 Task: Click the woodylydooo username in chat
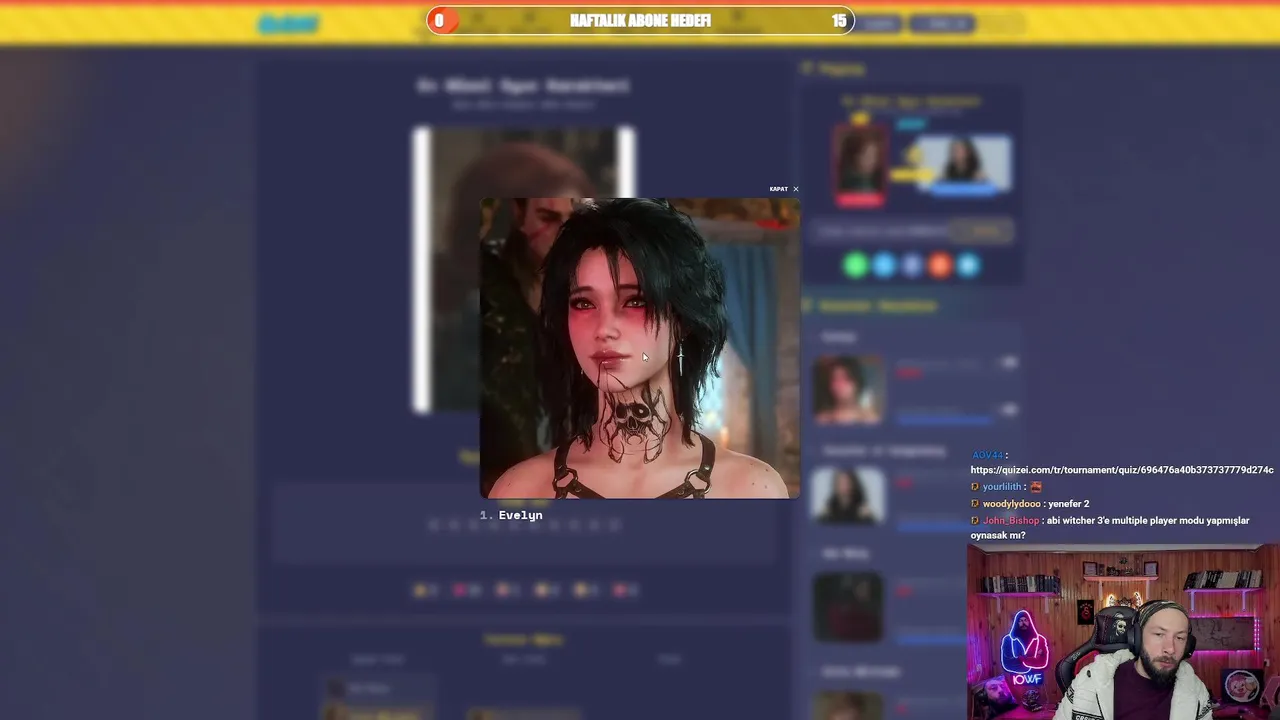pos(1012,504)
